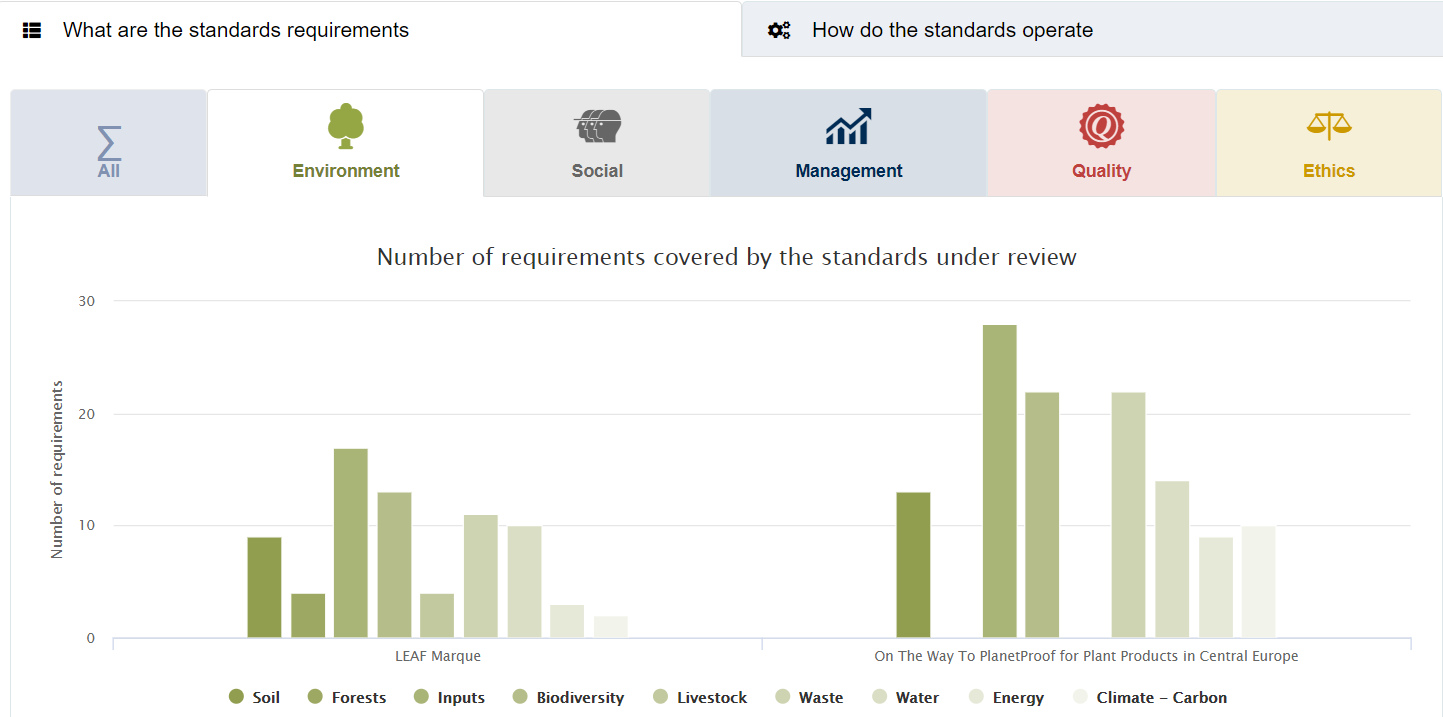
Task: Toggle Climate – Carbon series in legend
Action: click(1149, 698)
